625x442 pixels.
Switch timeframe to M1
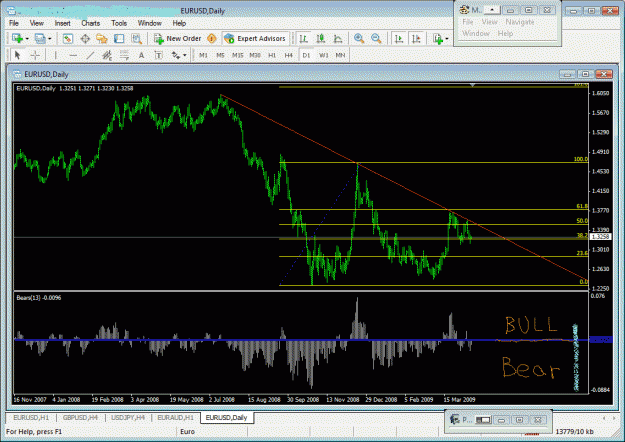click(203, 55)
